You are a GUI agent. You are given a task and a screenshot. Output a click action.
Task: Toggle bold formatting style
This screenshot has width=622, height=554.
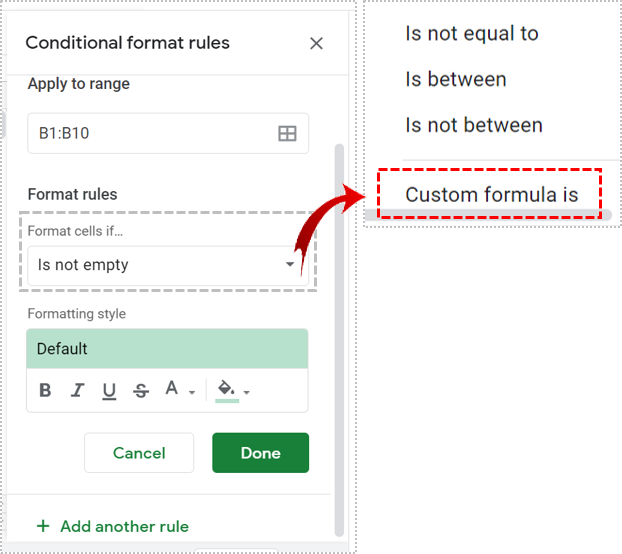(45, 391)
